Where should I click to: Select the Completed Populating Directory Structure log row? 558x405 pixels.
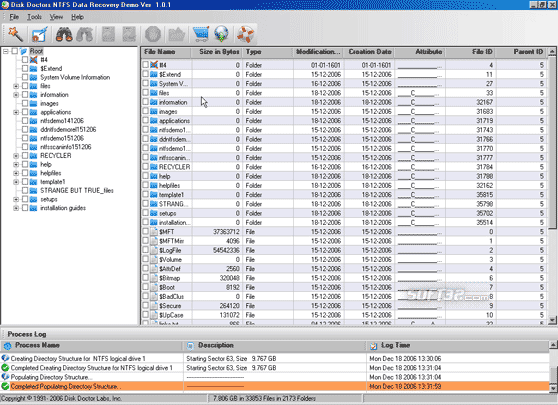click(x=274, y=386)
